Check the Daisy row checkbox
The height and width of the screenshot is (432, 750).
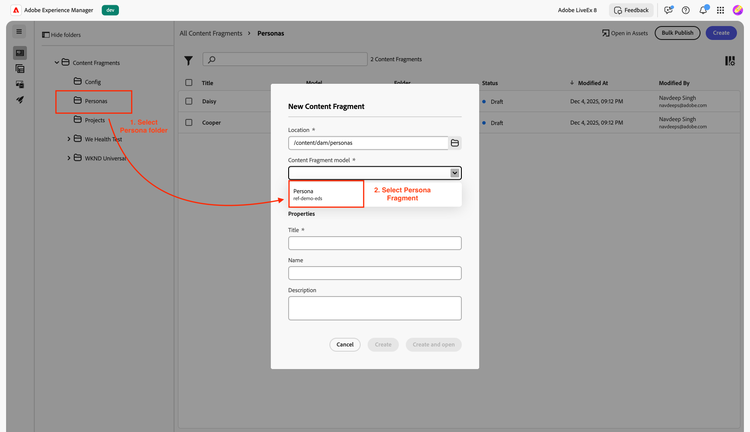point(189,101)
